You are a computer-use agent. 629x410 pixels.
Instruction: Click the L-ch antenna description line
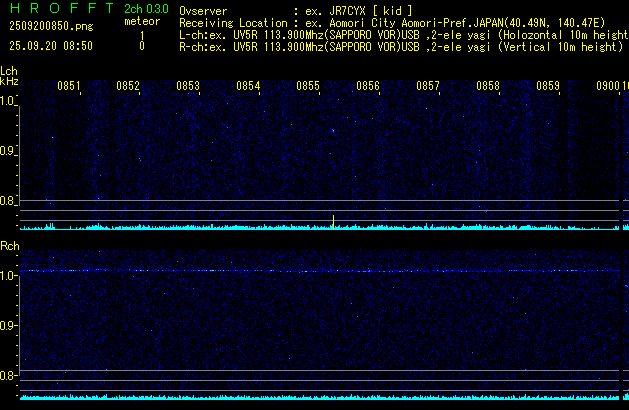[x=400, y=34]
